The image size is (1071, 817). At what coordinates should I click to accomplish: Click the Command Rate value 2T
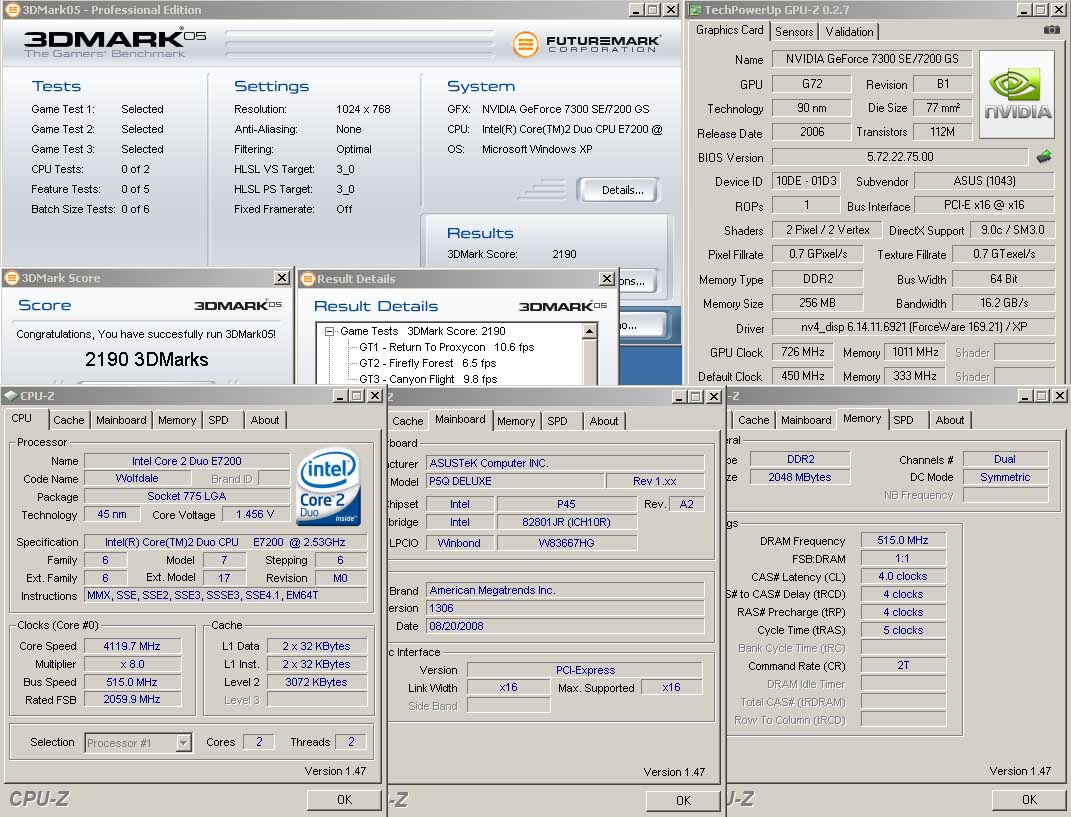pos(902,665)
